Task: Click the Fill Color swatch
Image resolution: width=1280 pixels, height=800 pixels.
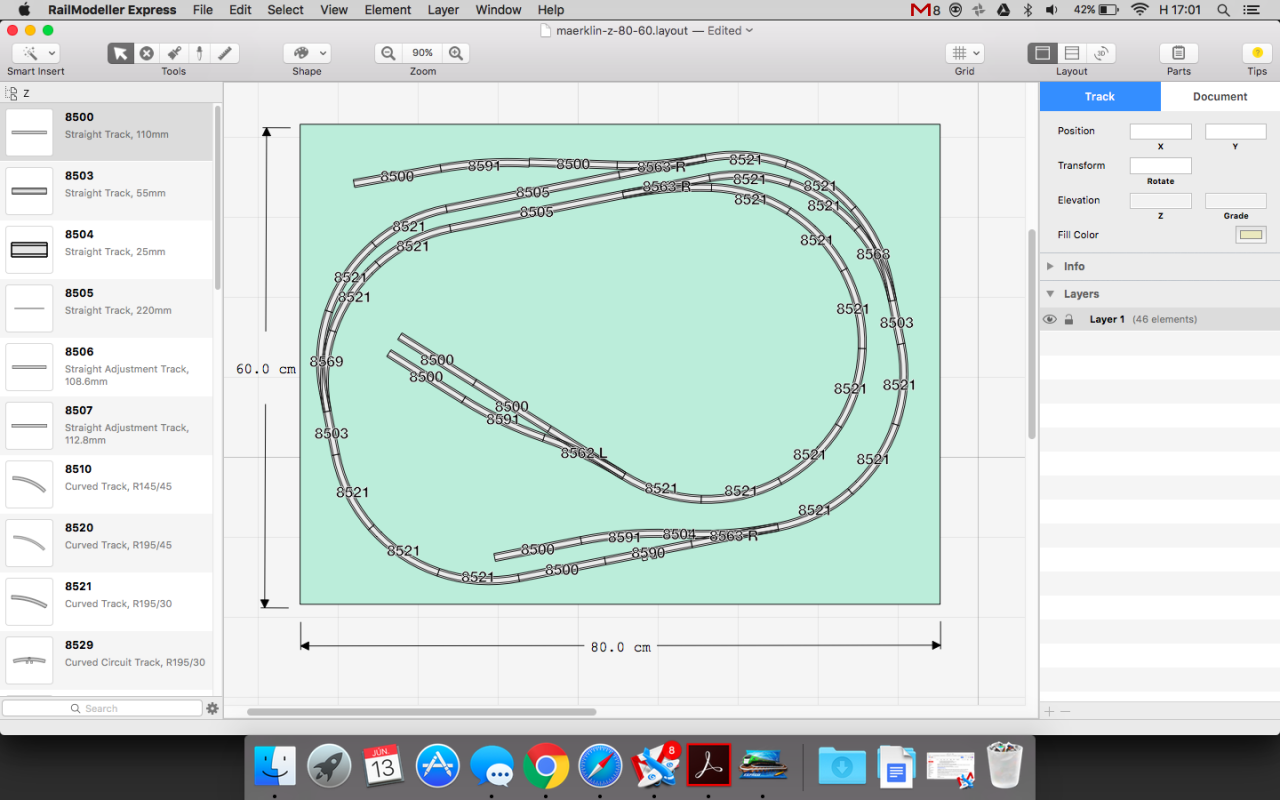Action: coord(1250,235)
